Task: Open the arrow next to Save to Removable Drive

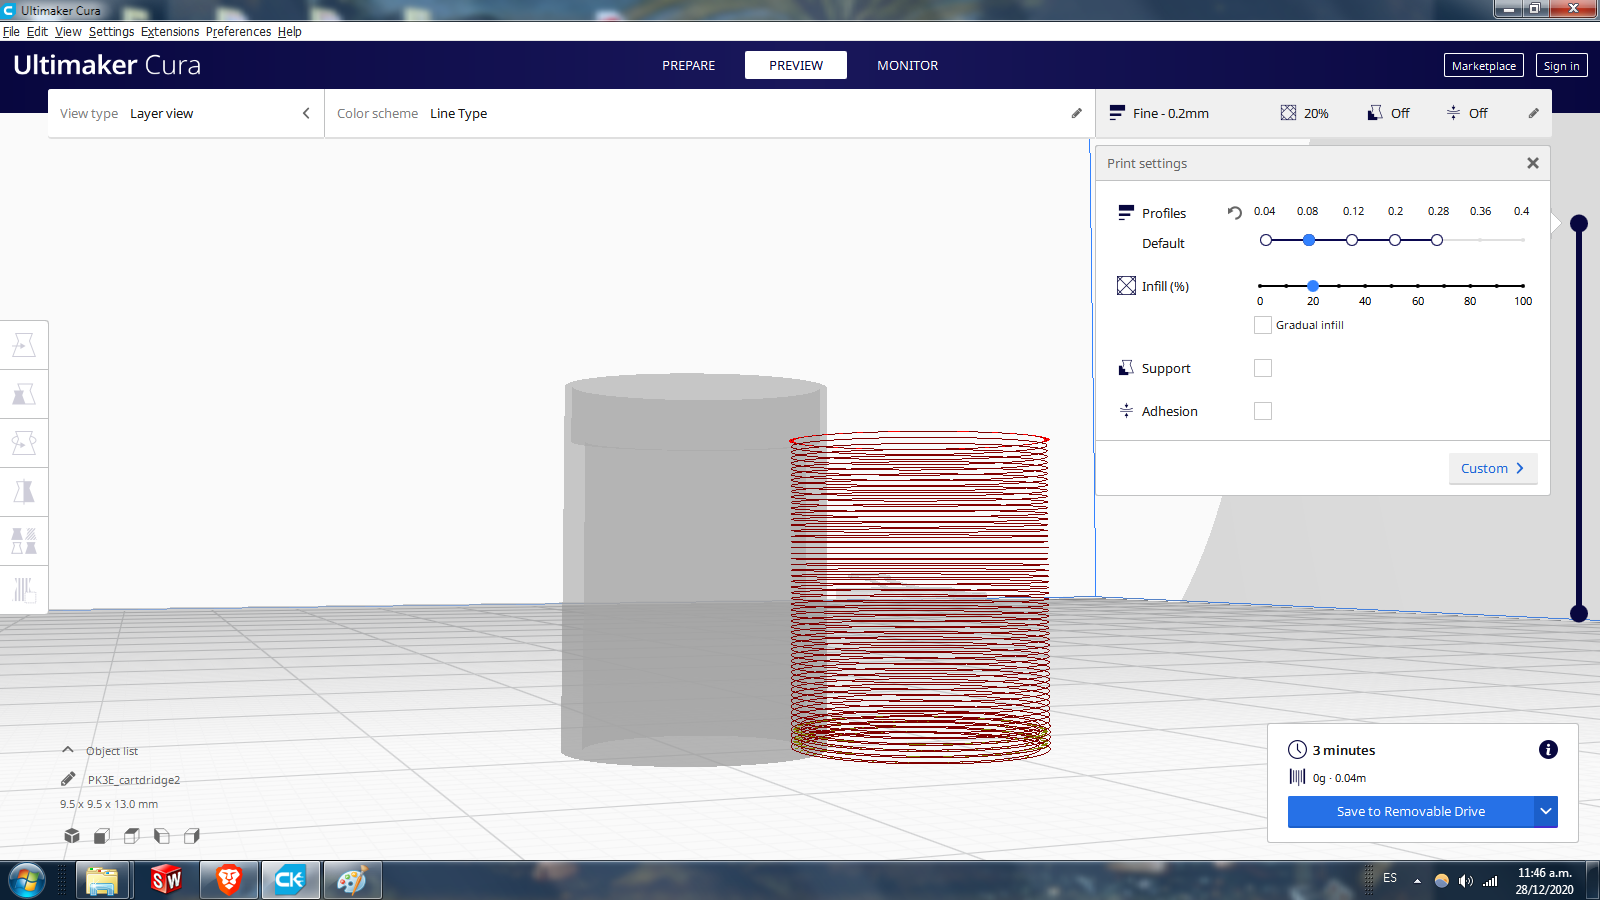Action: click(1546, 811)
